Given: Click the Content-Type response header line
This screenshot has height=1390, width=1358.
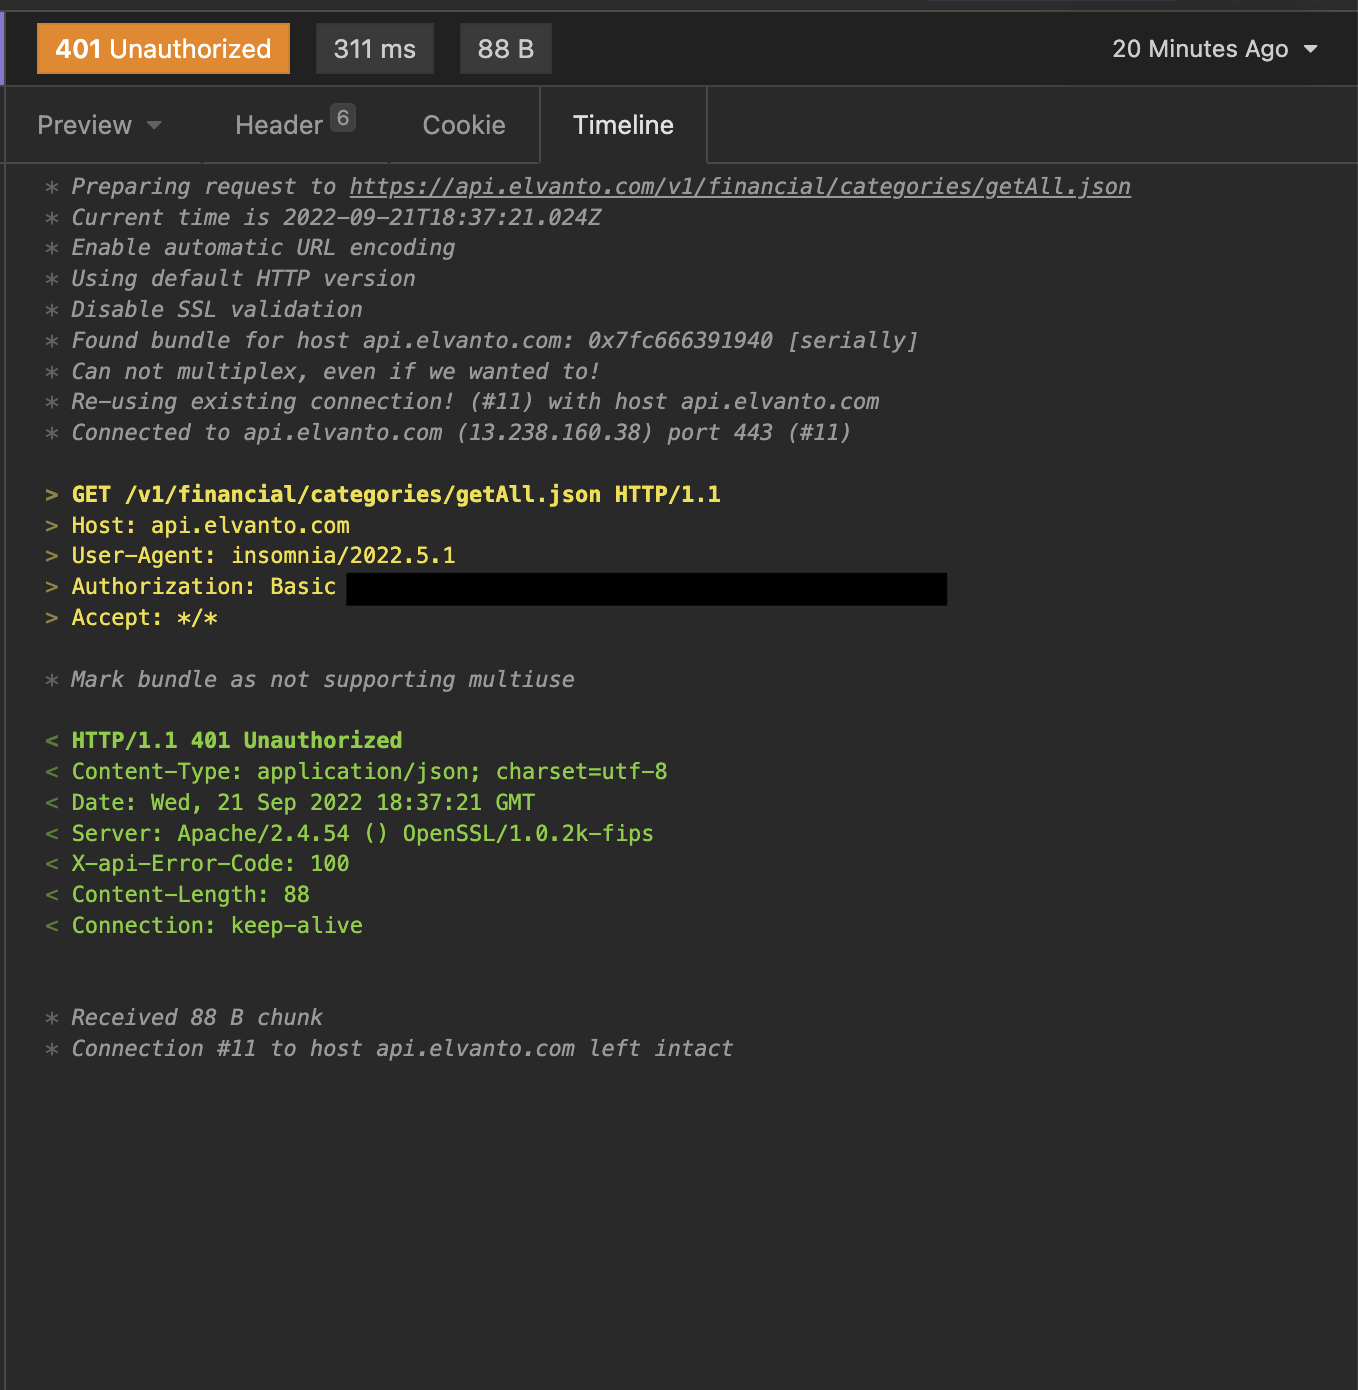Looking at the screenshot, I should click(370, 771).
